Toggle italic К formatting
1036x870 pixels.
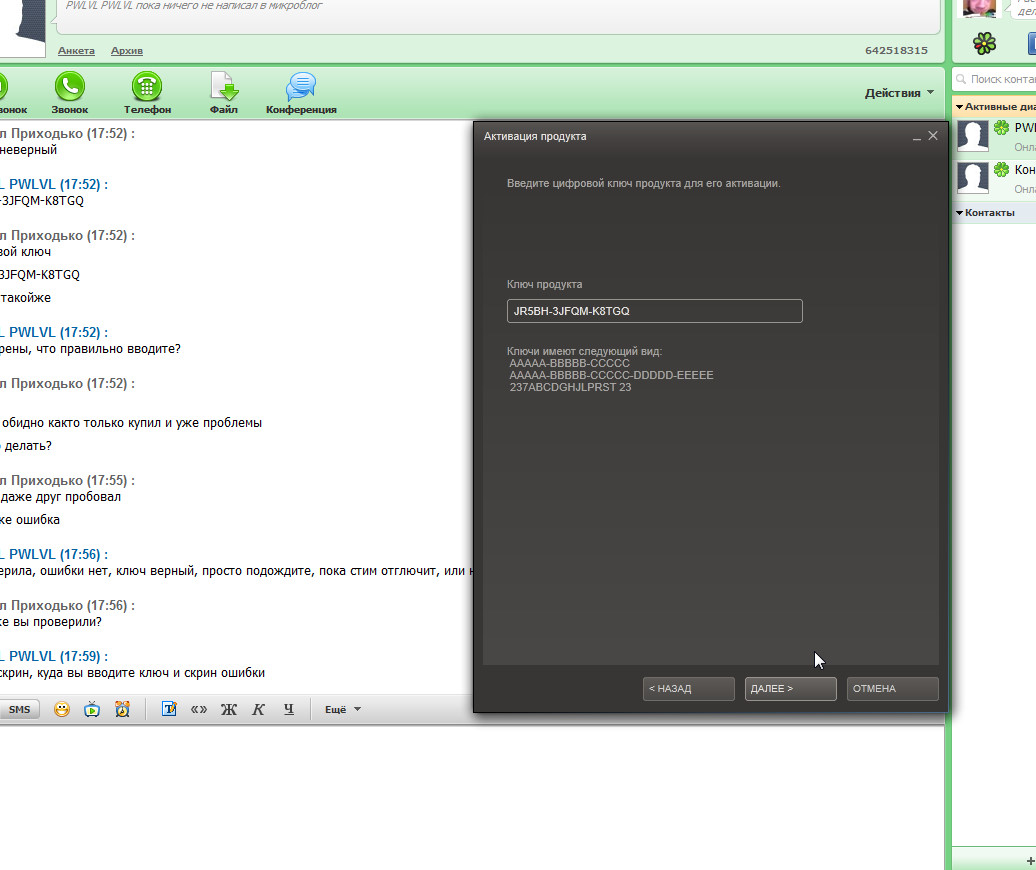(258, 709)
